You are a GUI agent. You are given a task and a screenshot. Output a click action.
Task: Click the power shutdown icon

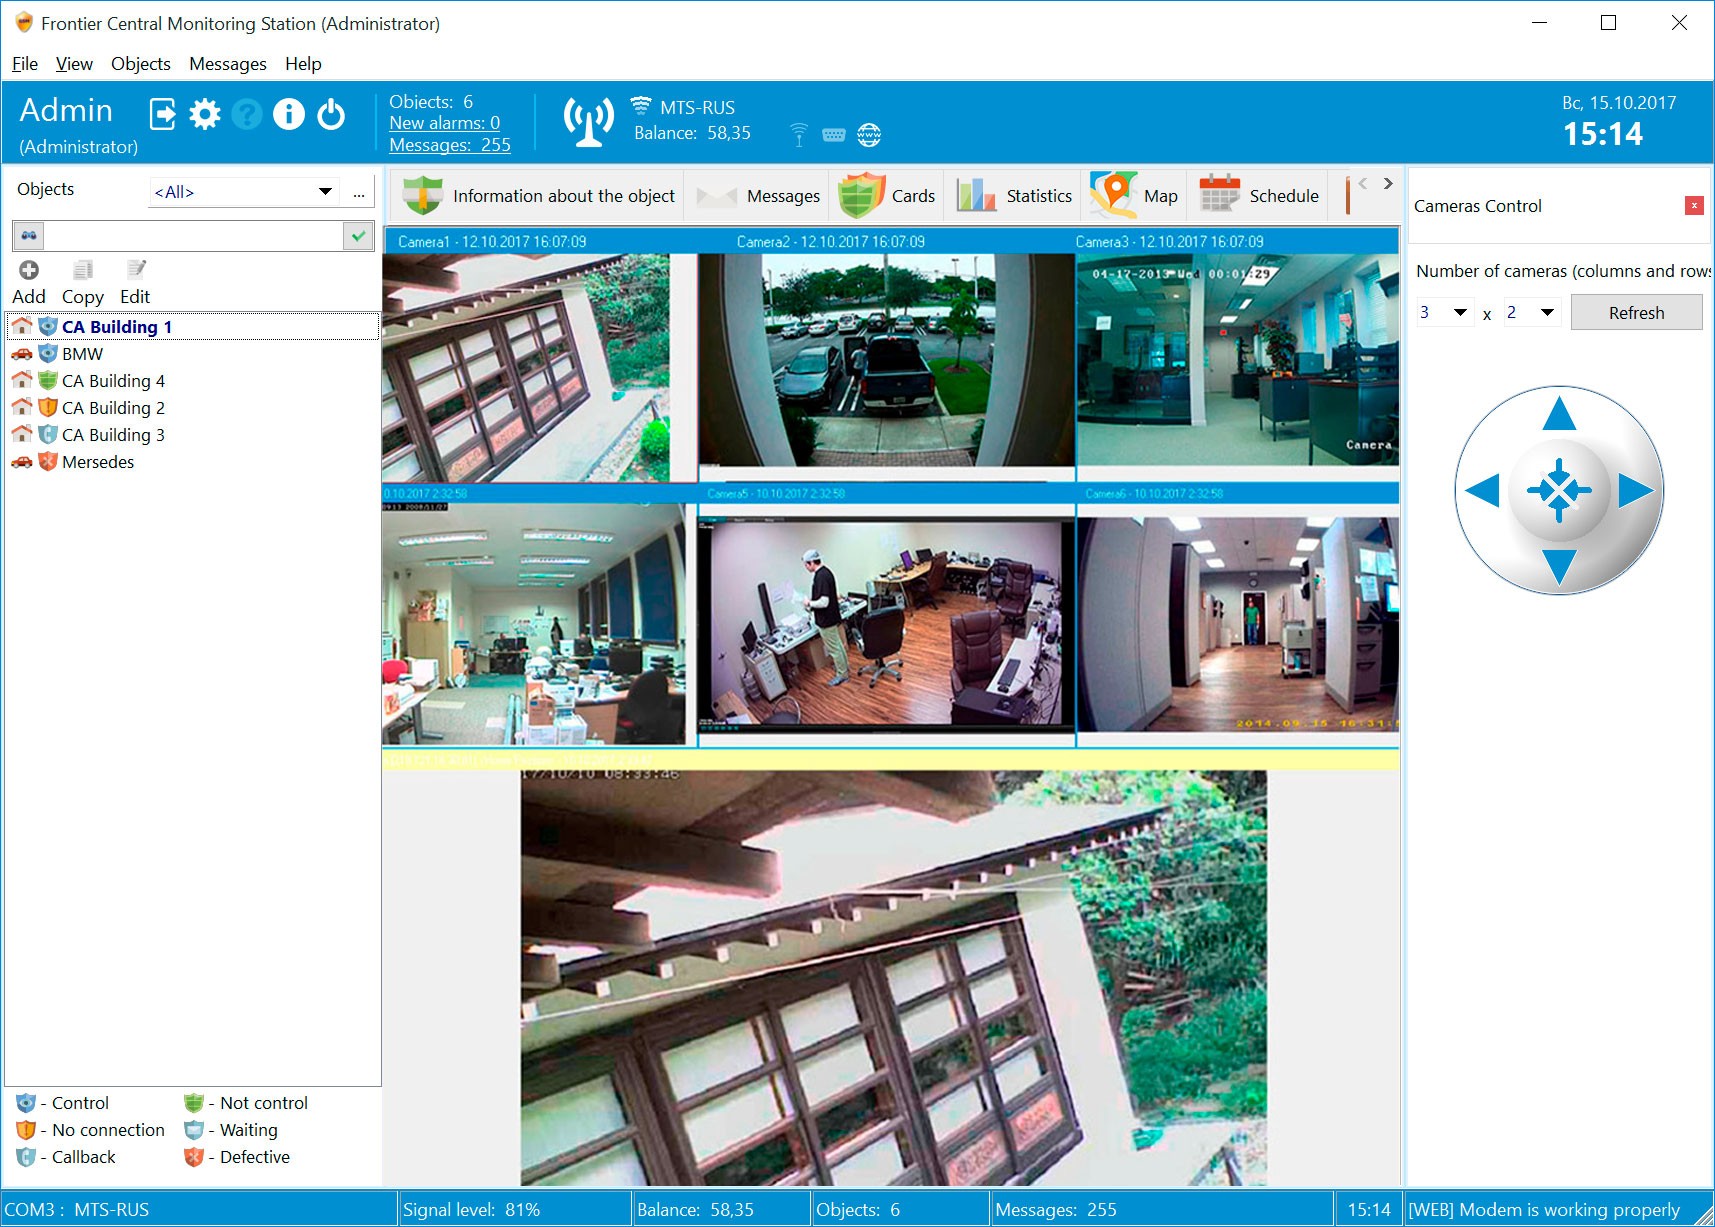click(x=330, y=113)
